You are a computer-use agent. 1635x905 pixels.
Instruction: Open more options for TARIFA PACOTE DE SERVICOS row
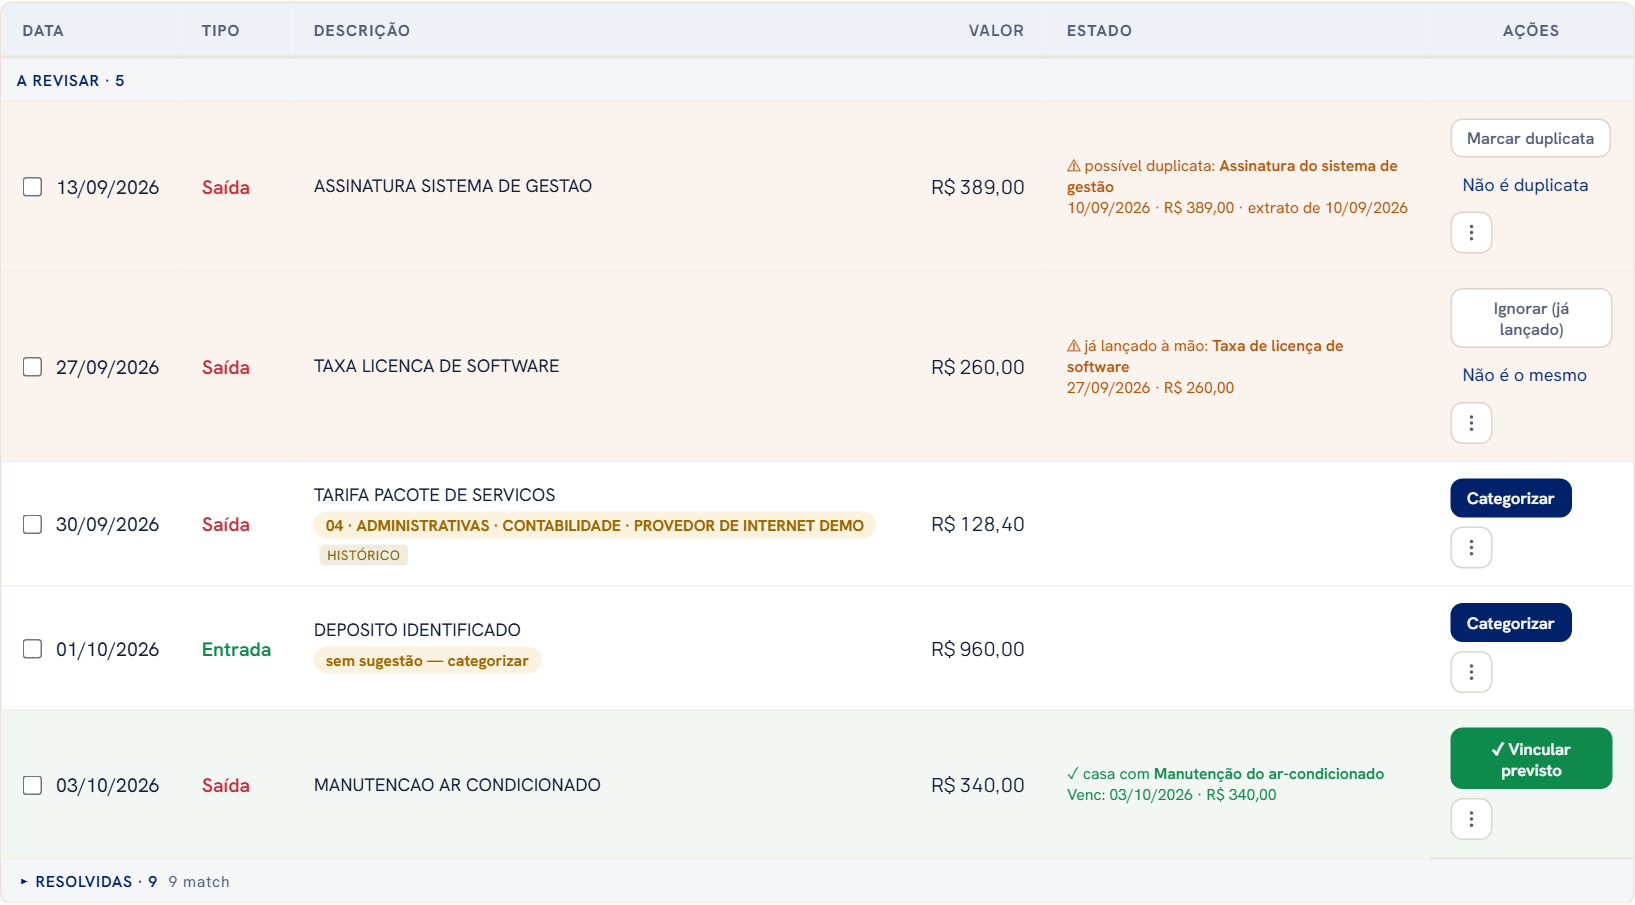pos(1471,548)
